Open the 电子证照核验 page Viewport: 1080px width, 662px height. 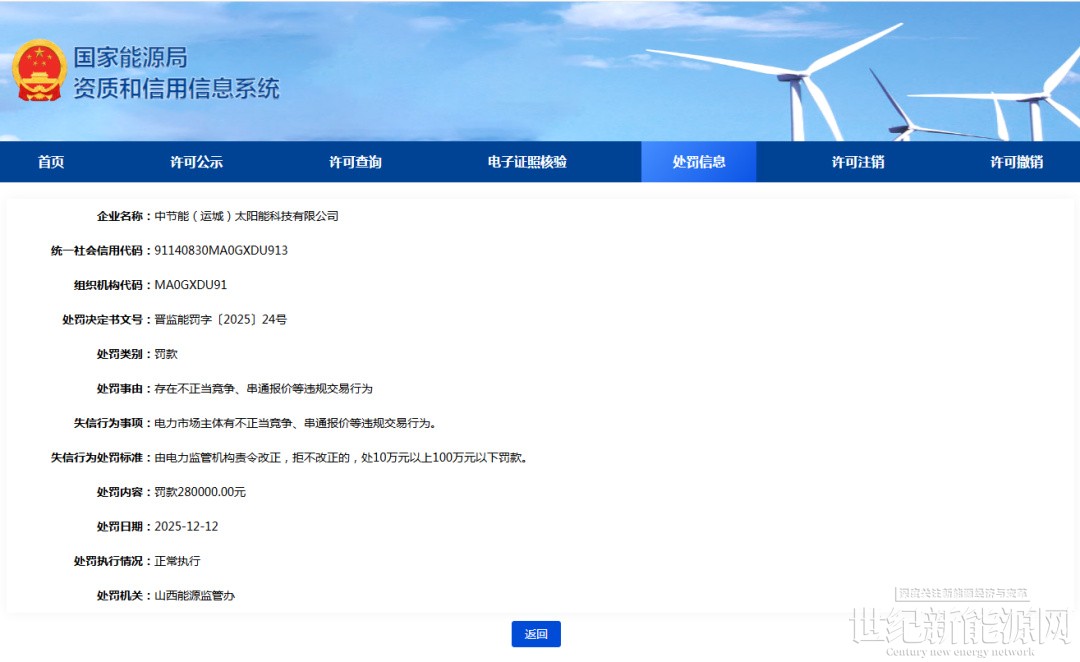coord(527,162)
